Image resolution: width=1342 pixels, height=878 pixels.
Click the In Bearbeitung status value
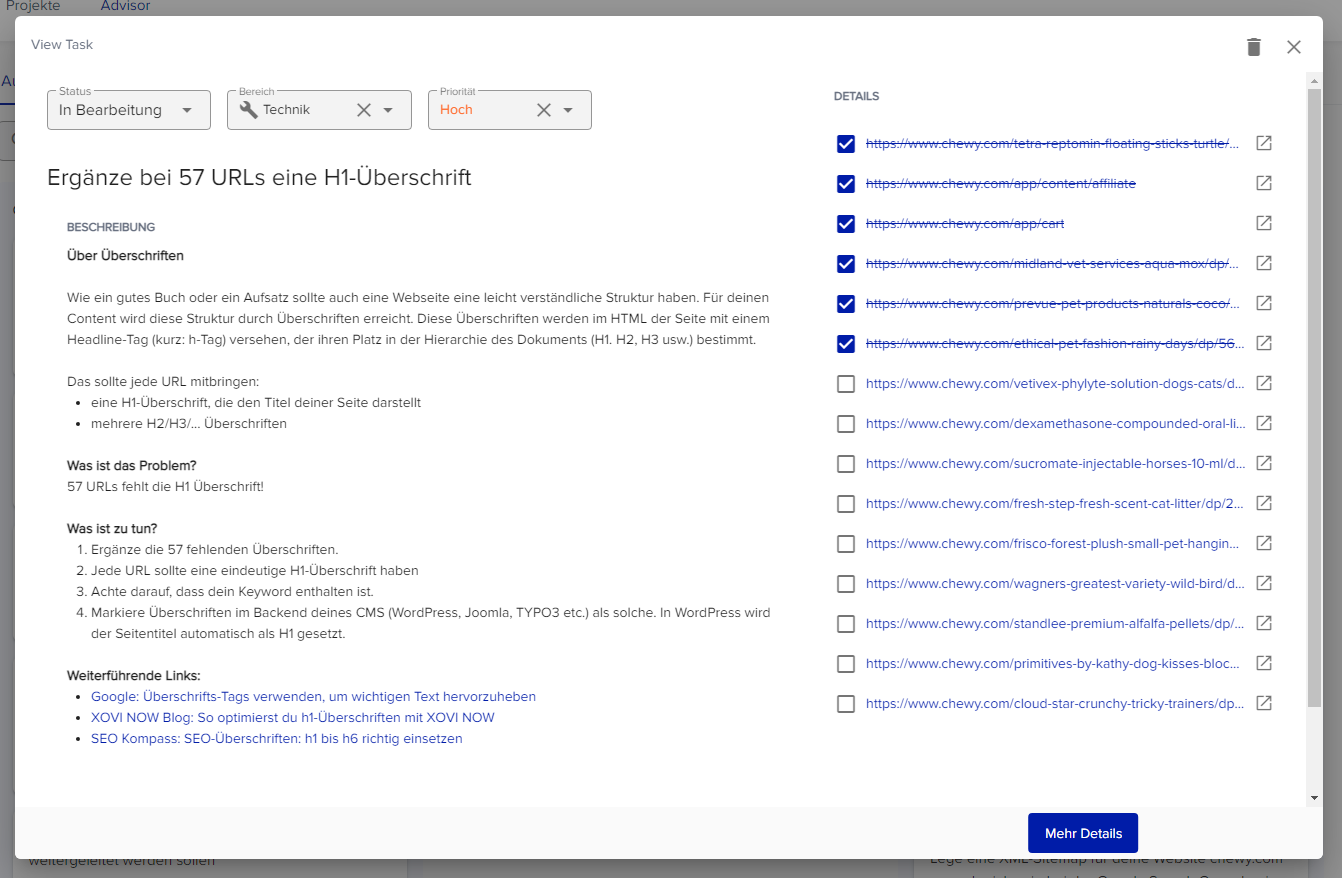click(110, 110)
